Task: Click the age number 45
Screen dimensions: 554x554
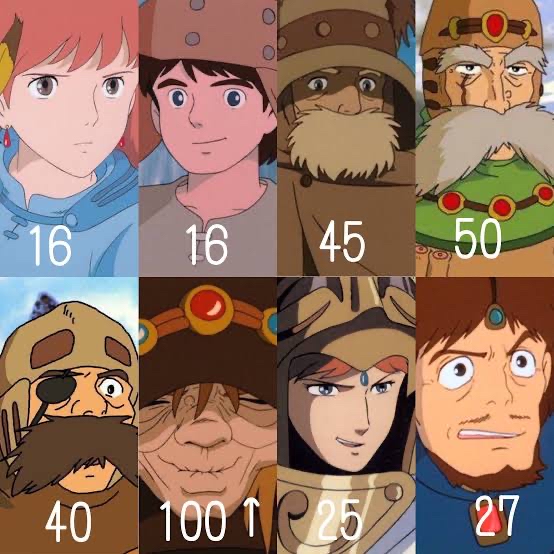Action: pos(341,242)
